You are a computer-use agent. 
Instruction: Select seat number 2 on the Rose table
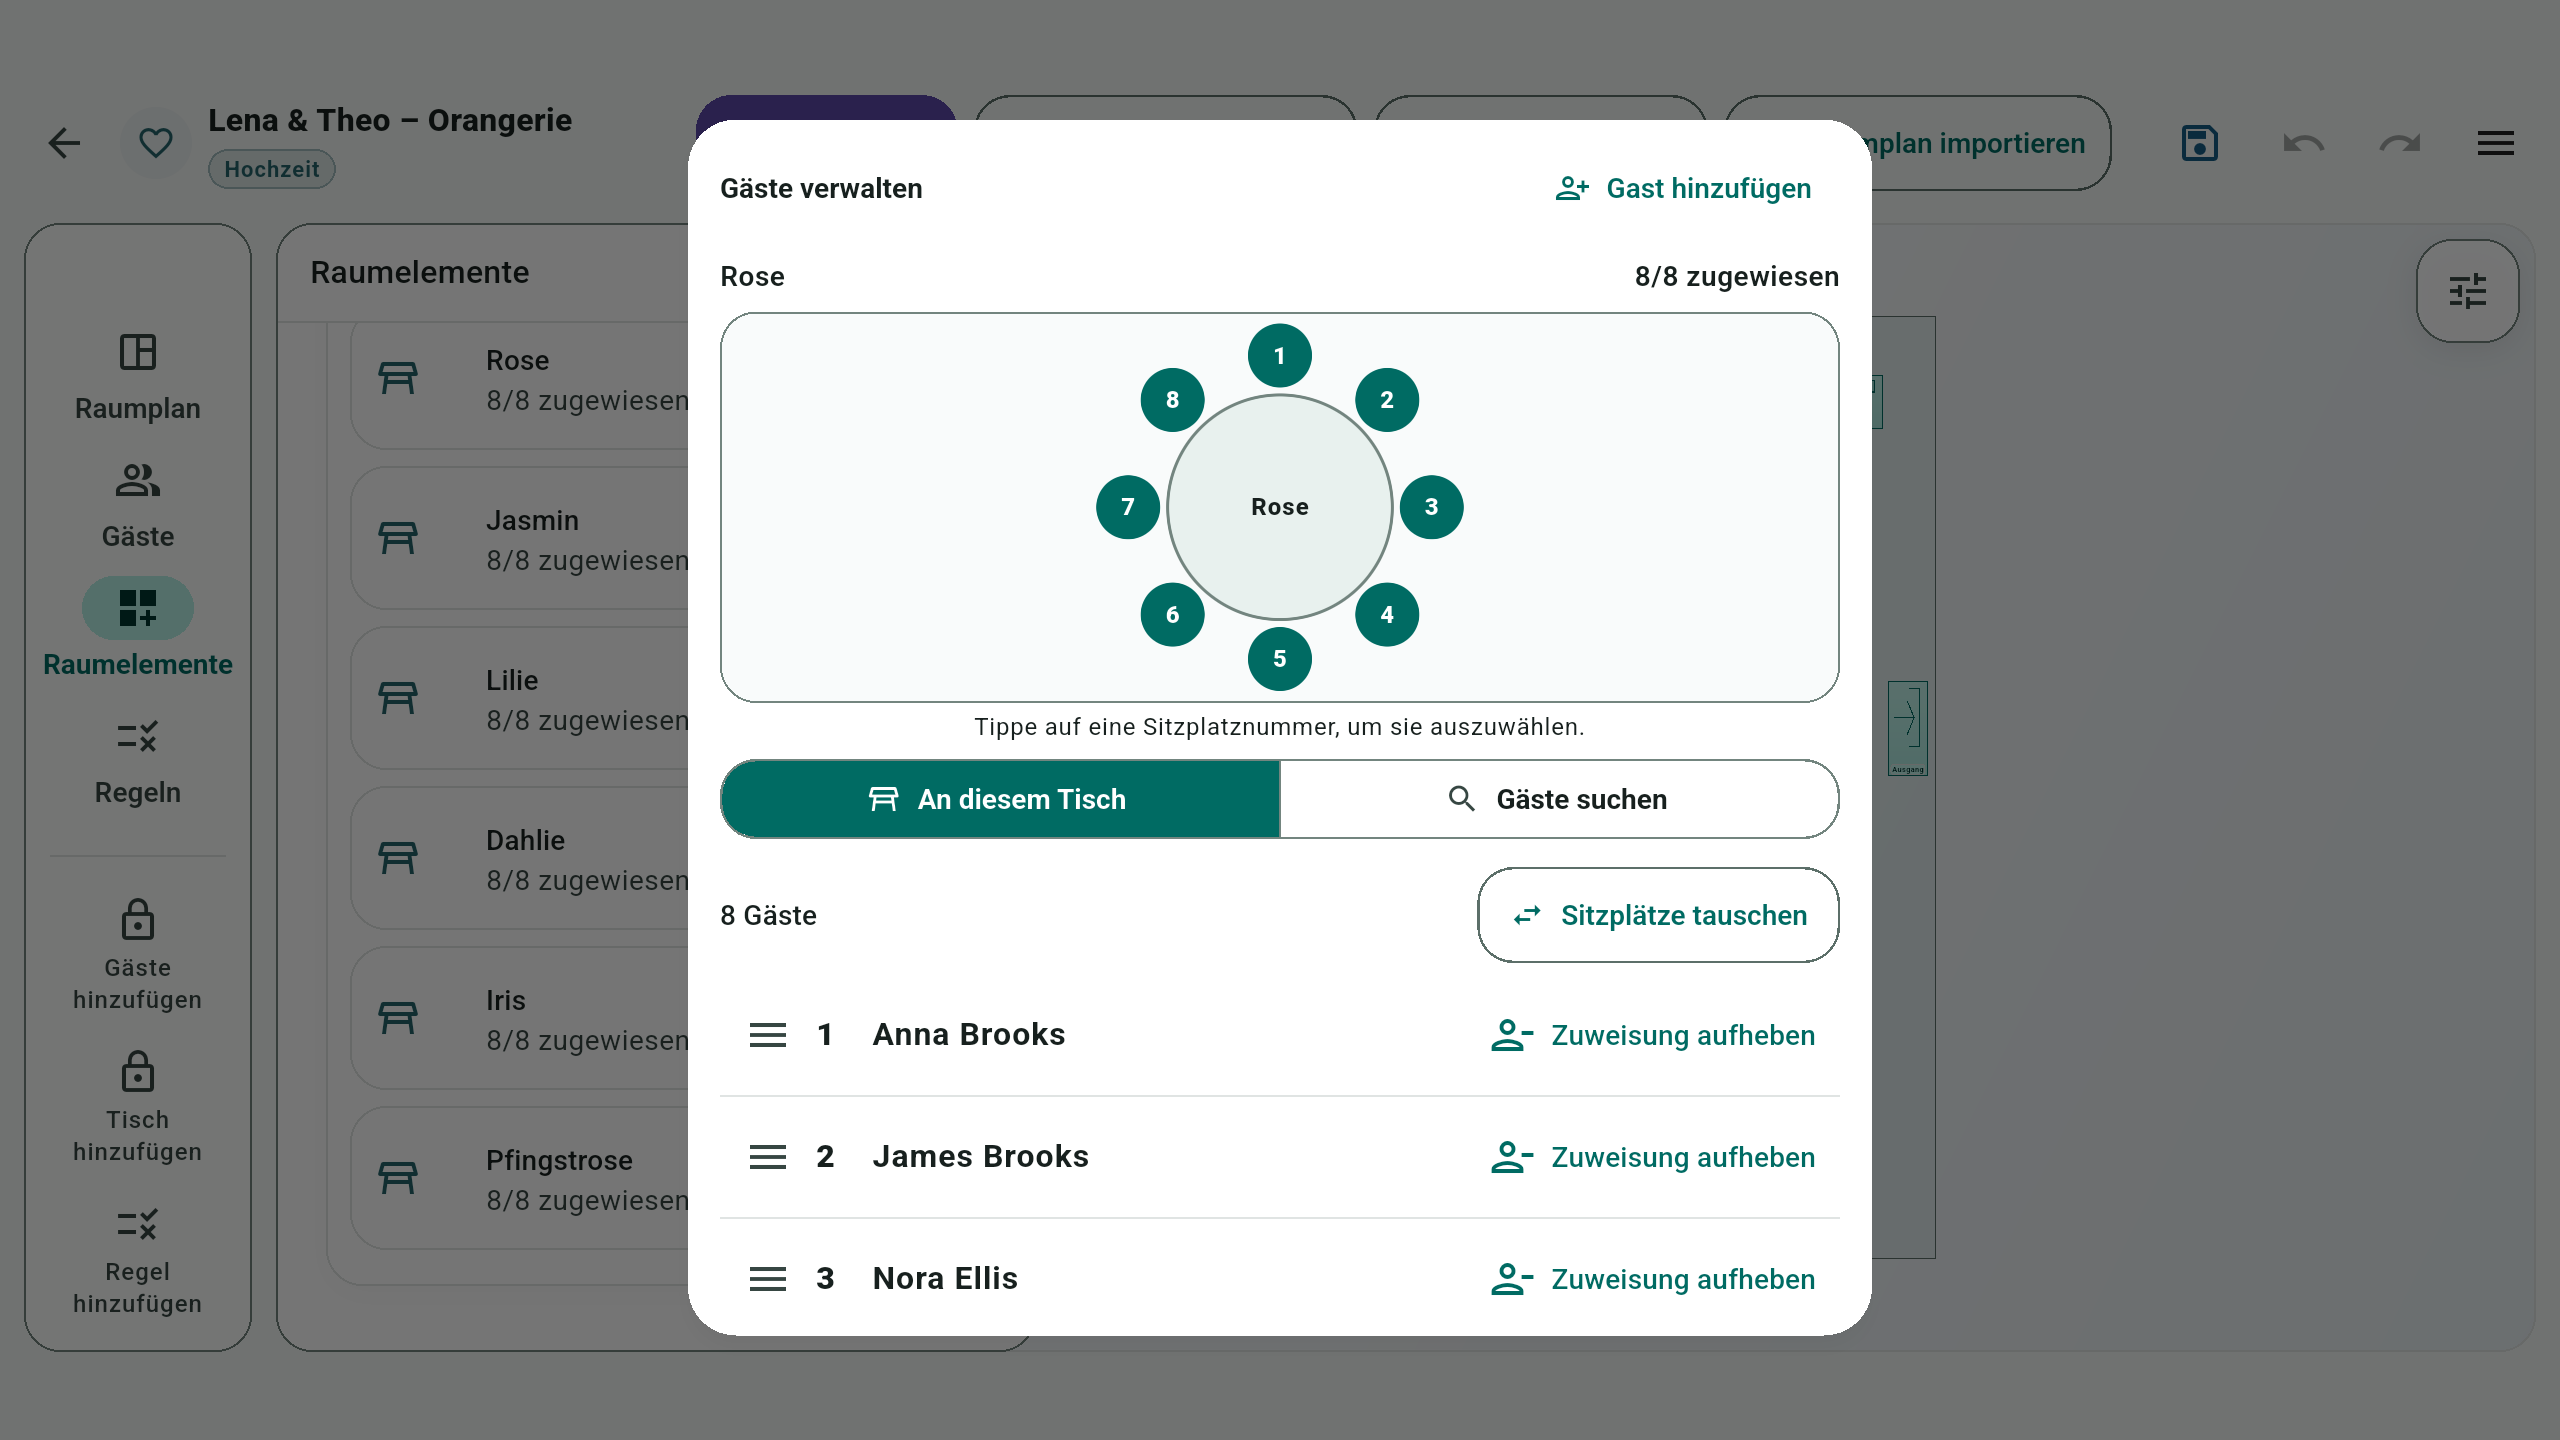pyautogui.click(x=1387, y=400)
